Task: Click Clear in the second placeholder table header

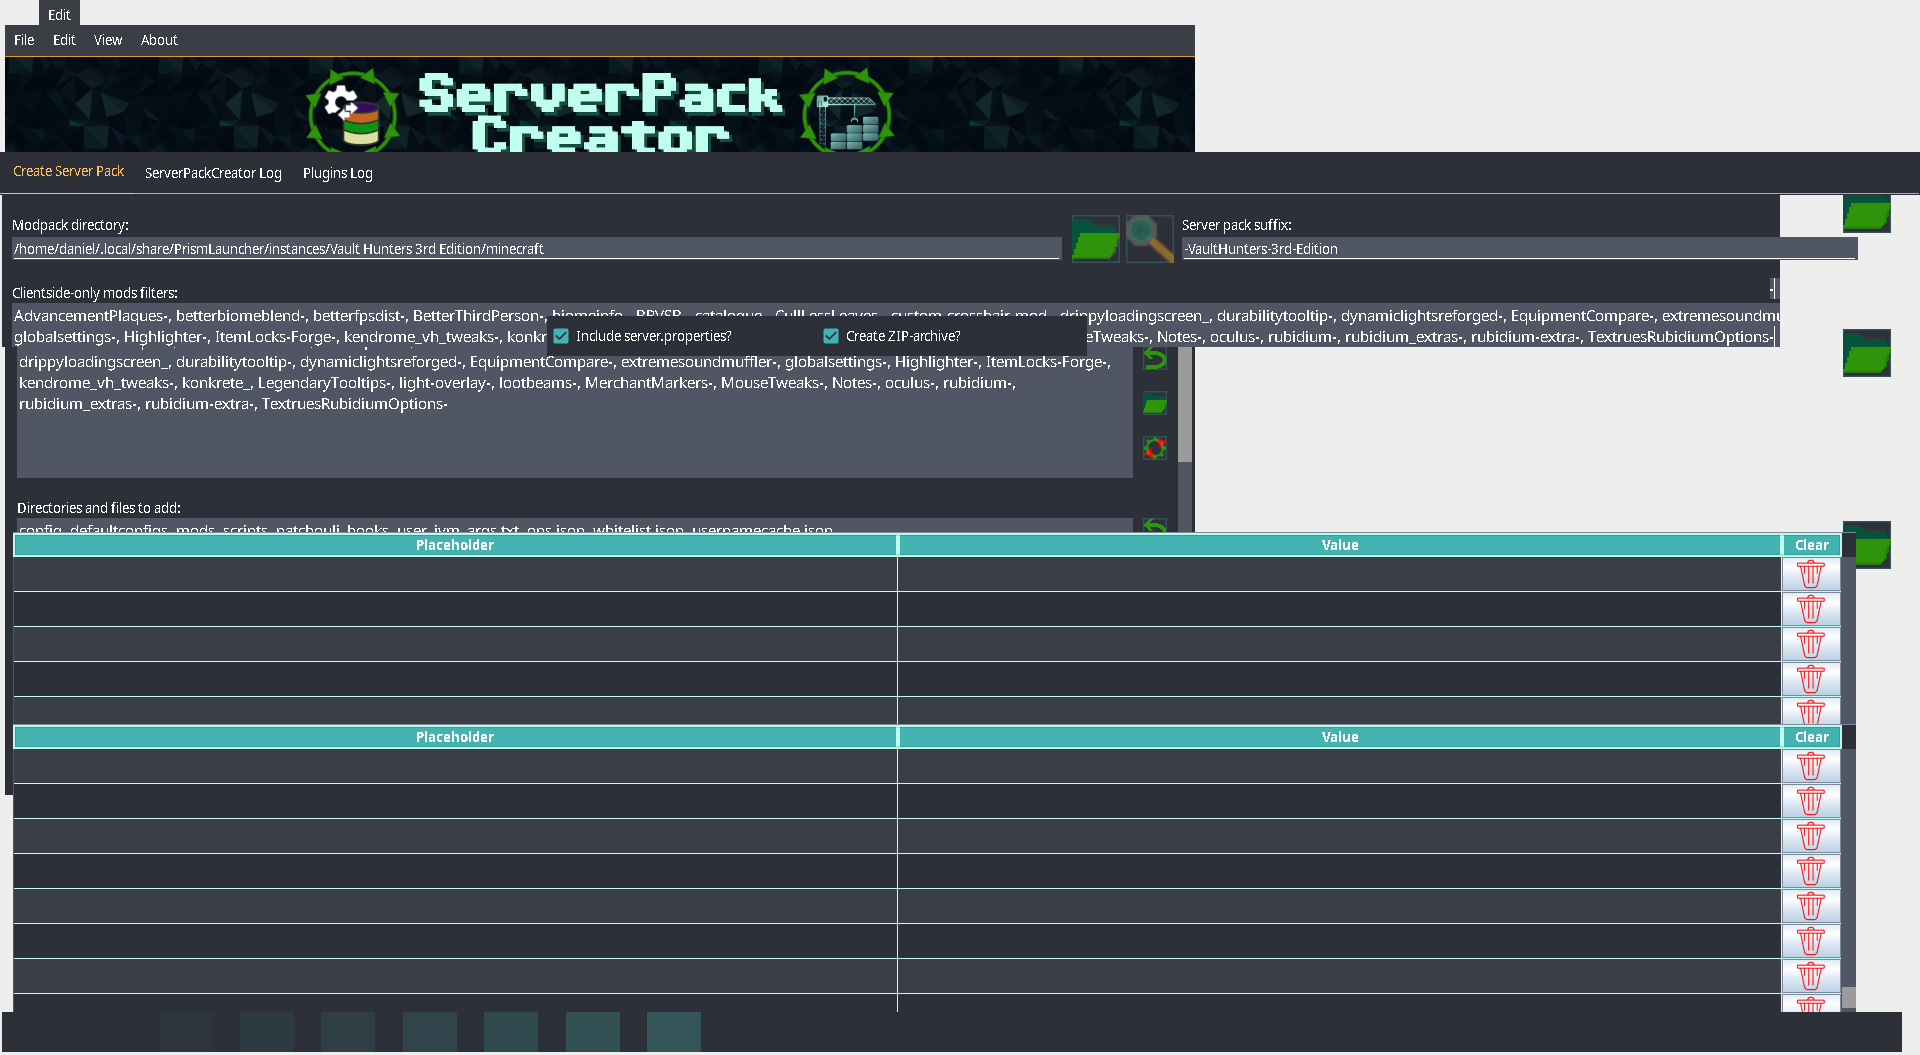Action: click(1810, 736)
